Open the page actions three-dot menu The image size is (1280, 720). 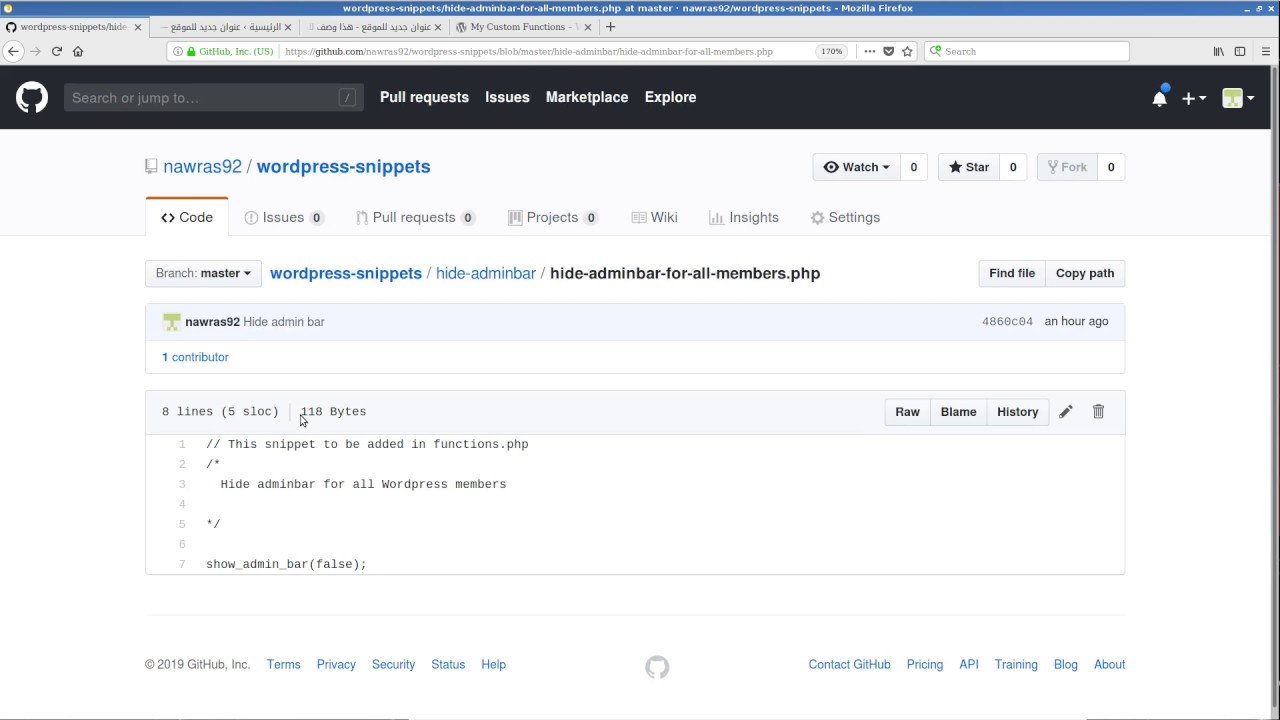coord(869,51)
